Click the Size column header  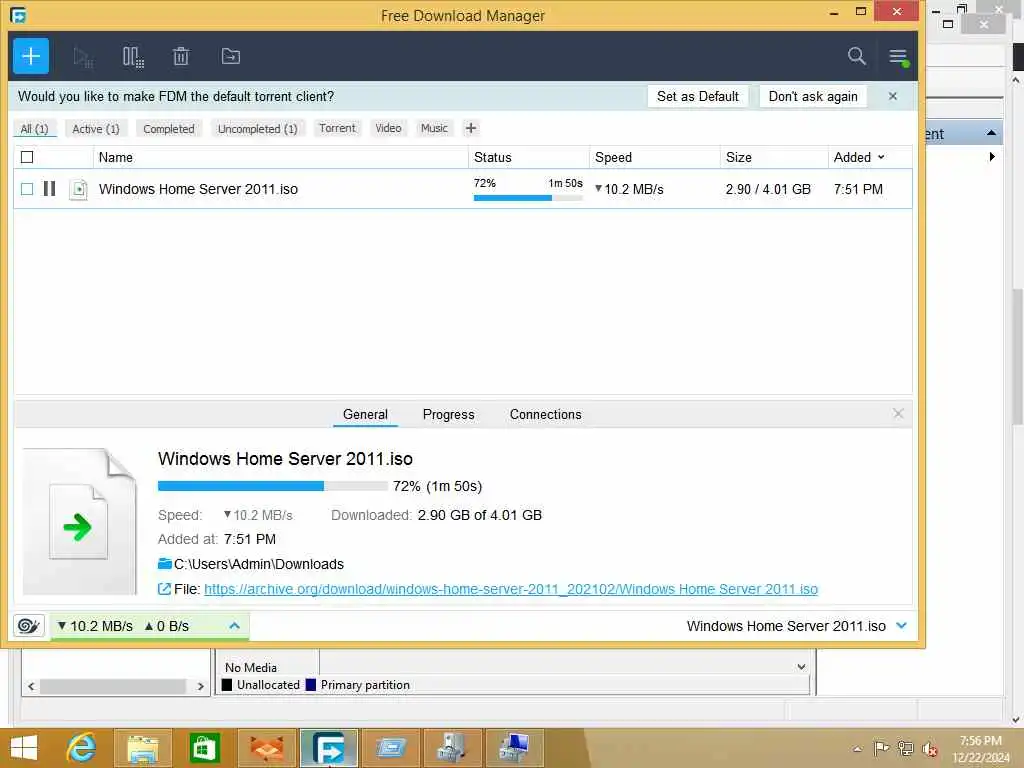click(775, 157)
